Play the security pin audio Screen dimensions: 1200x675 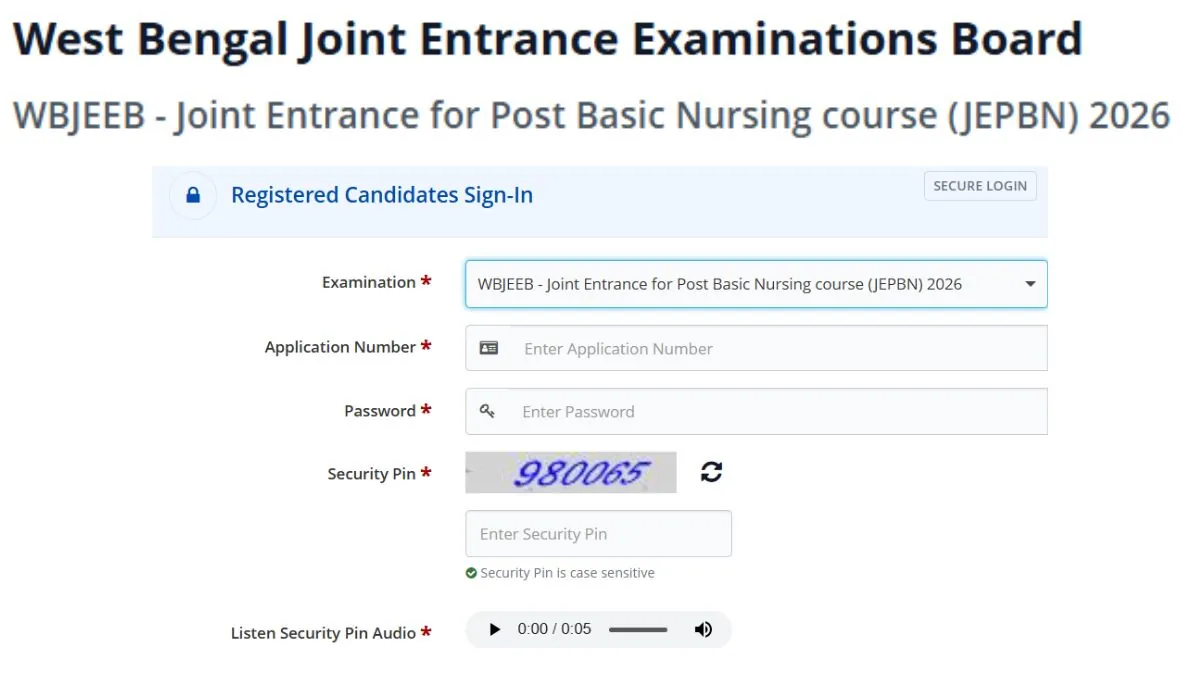tap(494, 629)
